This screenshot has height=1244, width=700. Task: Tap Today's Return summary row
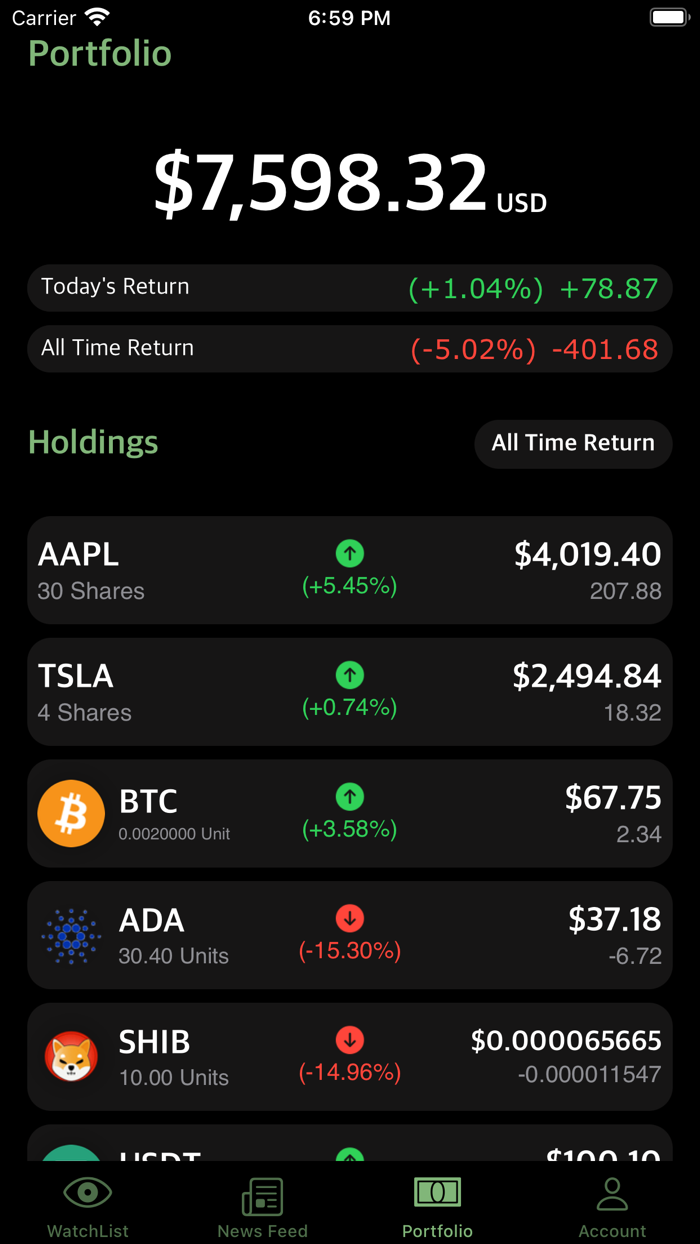tap(350, 288)
